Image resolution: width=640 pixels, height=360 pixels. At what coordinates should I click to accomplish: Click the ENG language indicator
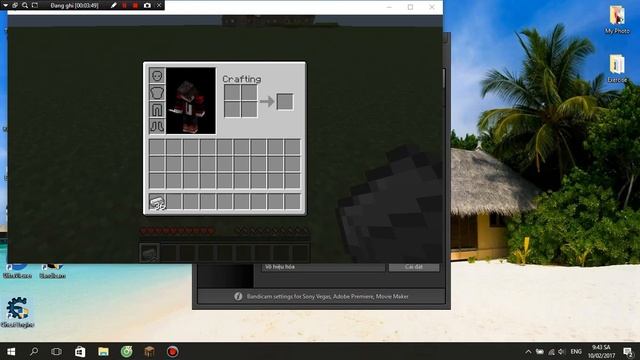coord(576,351)
